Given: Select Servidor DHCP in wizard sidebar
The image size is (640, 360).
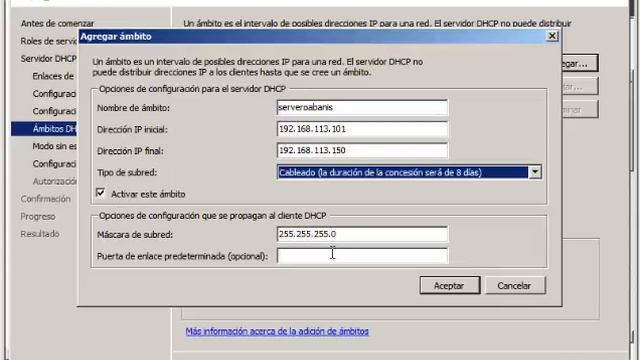Looking at the screenshot, I should click(49, 58).
